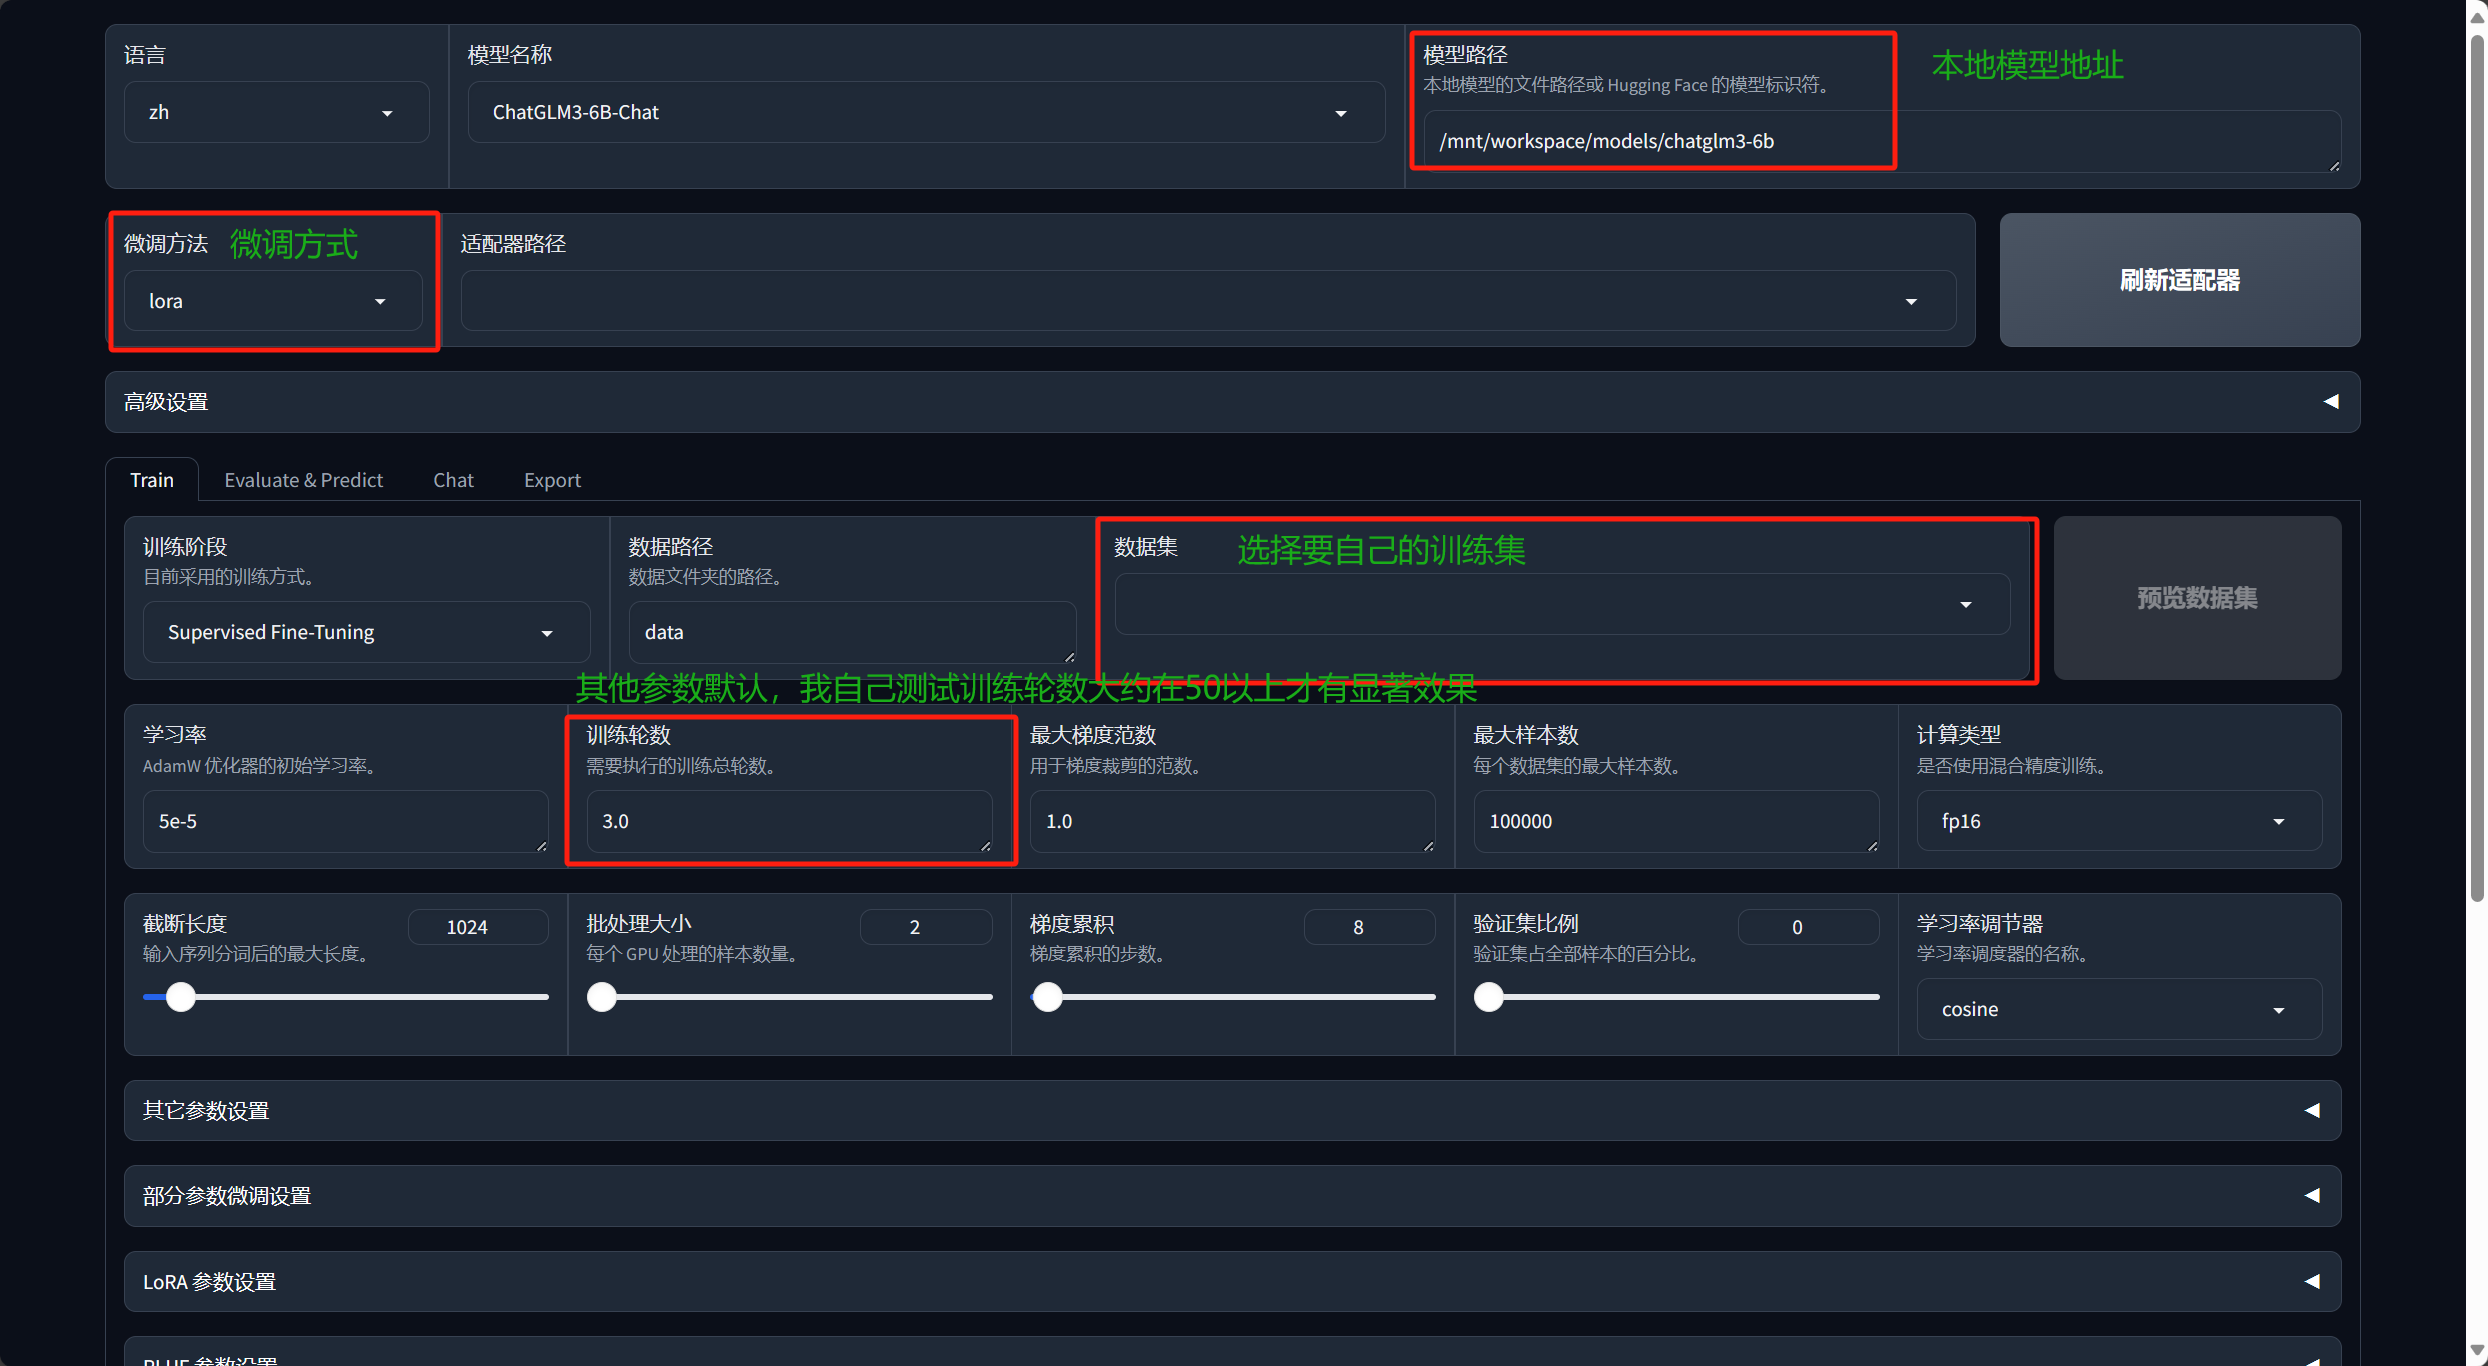Open the 学习率调节器 dropdown showing cosine

(x=2119, y=1009)
